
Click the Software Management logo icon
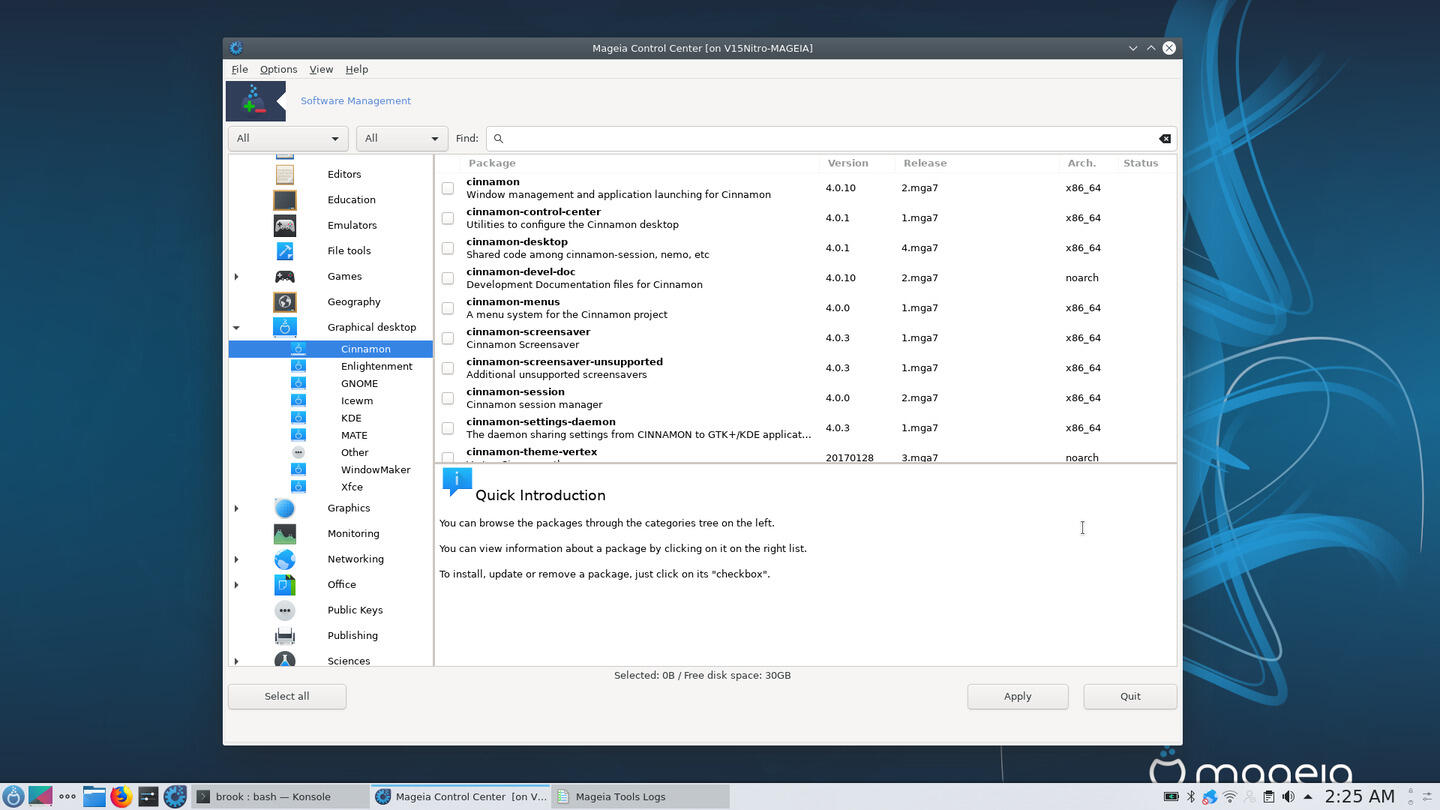(x=256, y=101)
